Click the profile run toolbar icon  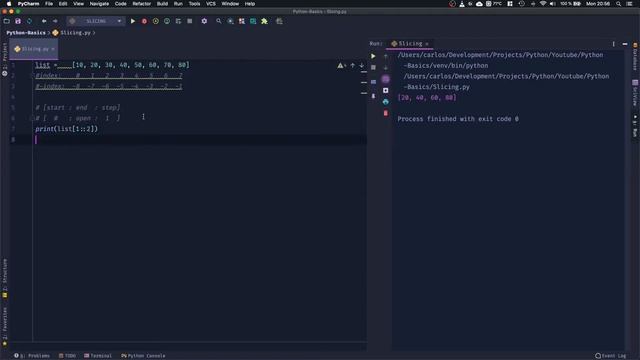coord(167,21)
